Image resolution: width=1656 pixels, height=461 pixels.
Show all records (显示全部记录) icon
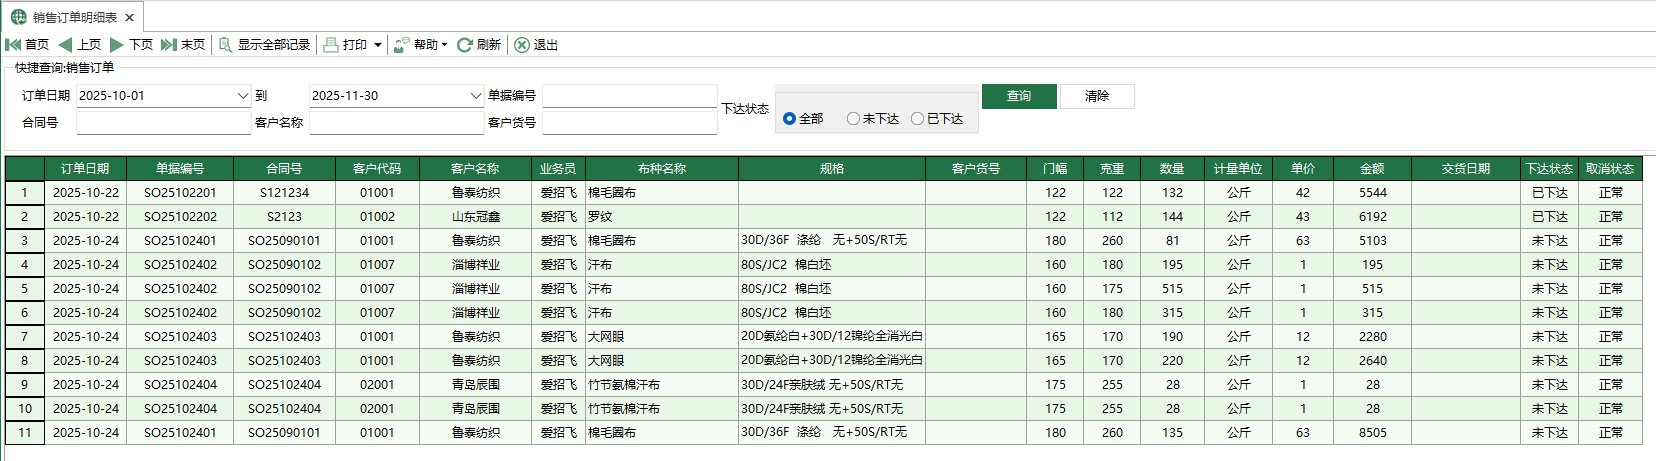pos(226,45)
